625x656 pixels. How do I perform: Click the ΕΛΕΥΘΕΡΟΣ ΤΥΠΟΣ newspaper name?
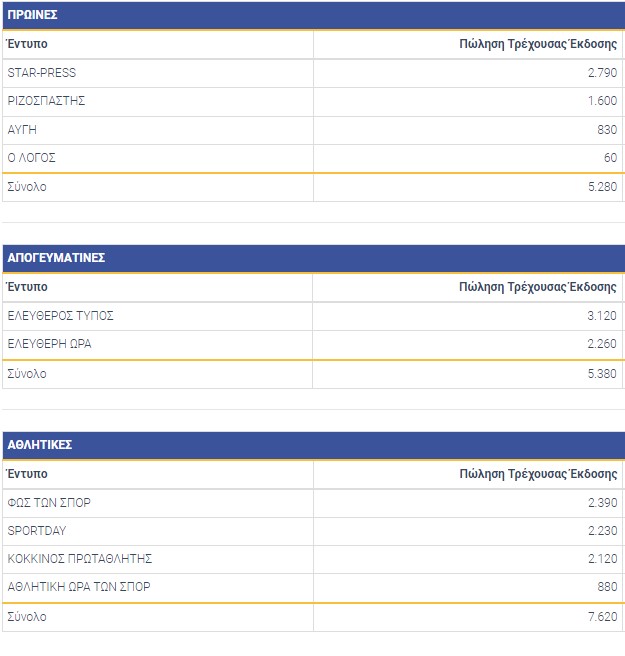tap(60, 316)
